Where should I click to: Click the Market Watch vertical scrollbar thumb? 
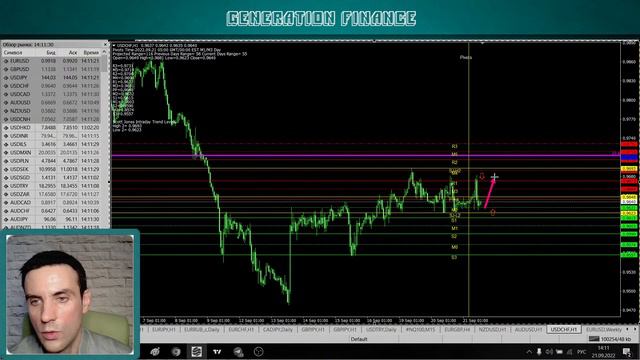(105, 65)
